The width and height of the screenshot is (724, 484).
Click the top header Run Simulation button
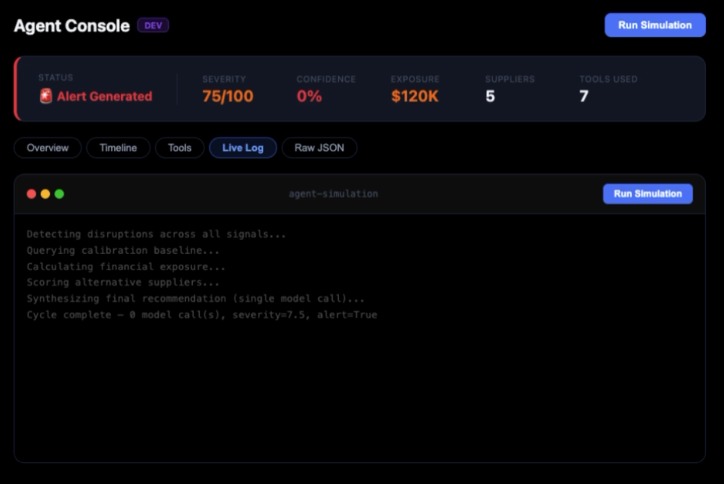[655, 25]
